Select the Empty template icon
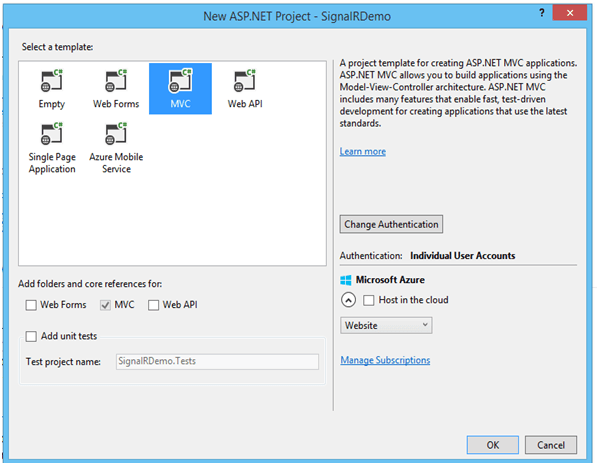The height and width of the screenshot is (465, 599). 52,81
